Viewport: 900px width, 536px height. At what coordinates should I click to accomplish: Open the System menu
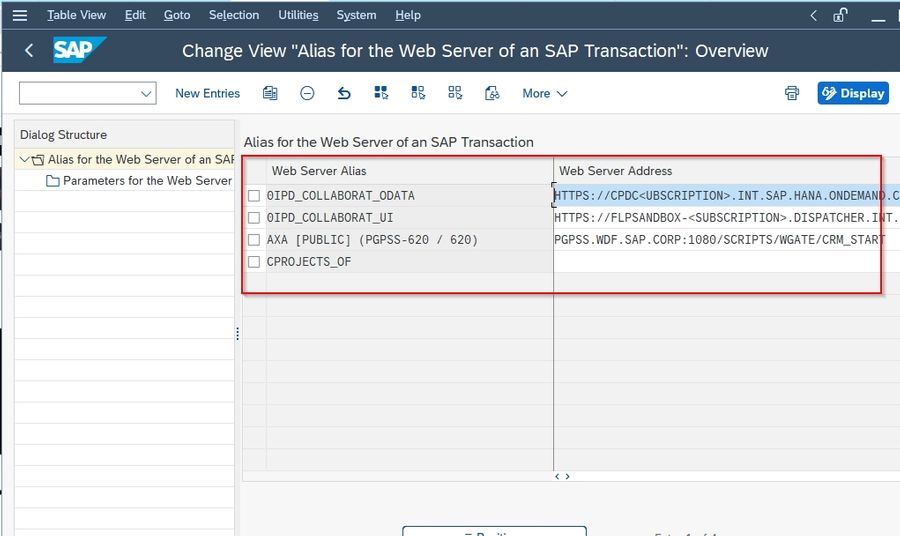pyautogui.click(x=356, y=15)
